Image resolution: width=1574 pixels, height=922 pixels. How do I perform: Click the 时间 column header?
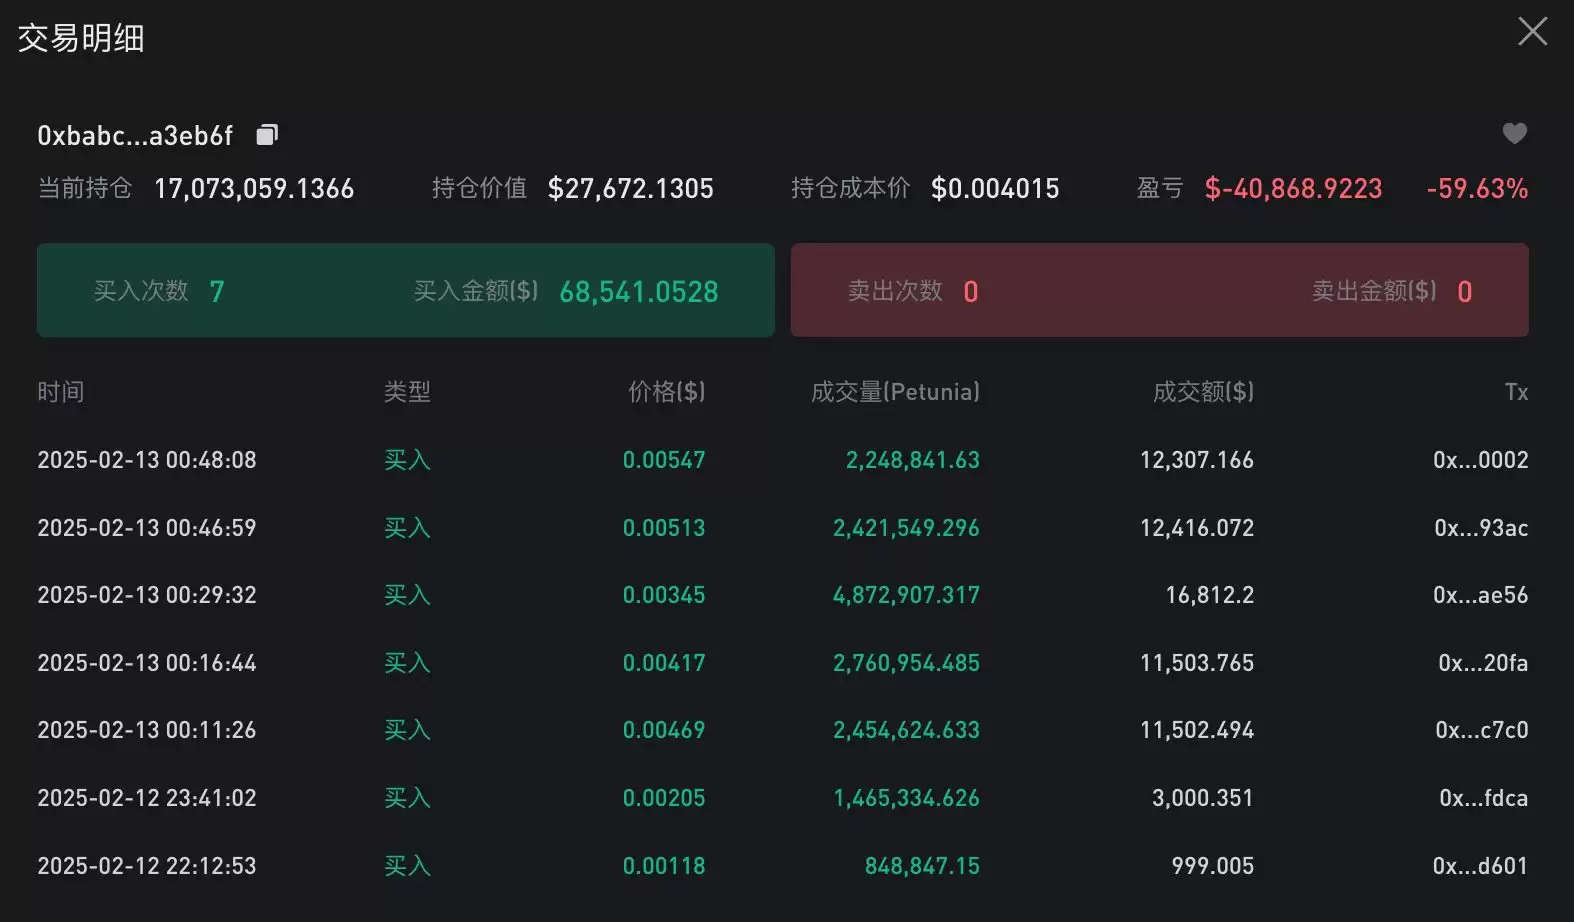click(x=61, y=392)
